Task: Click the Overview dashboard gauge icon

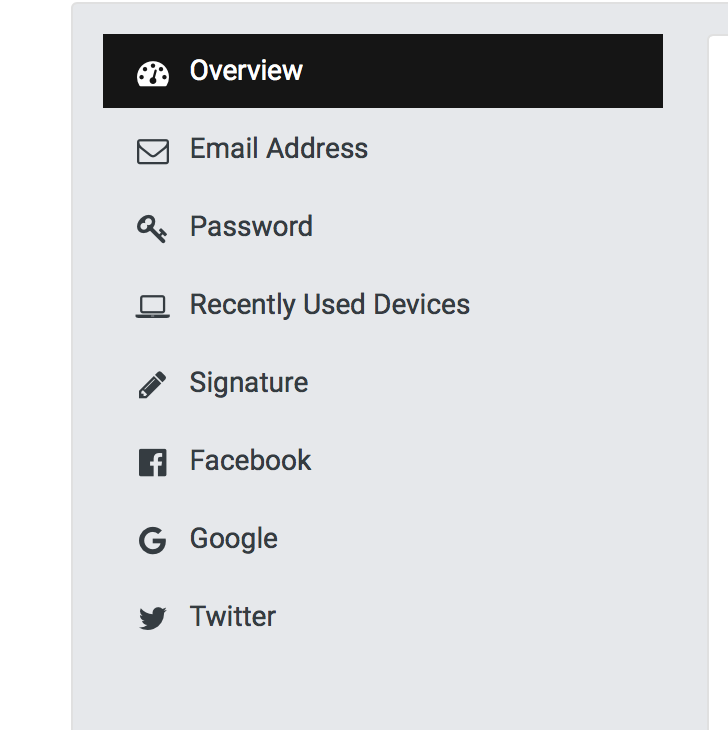Action: click(153, 73)
